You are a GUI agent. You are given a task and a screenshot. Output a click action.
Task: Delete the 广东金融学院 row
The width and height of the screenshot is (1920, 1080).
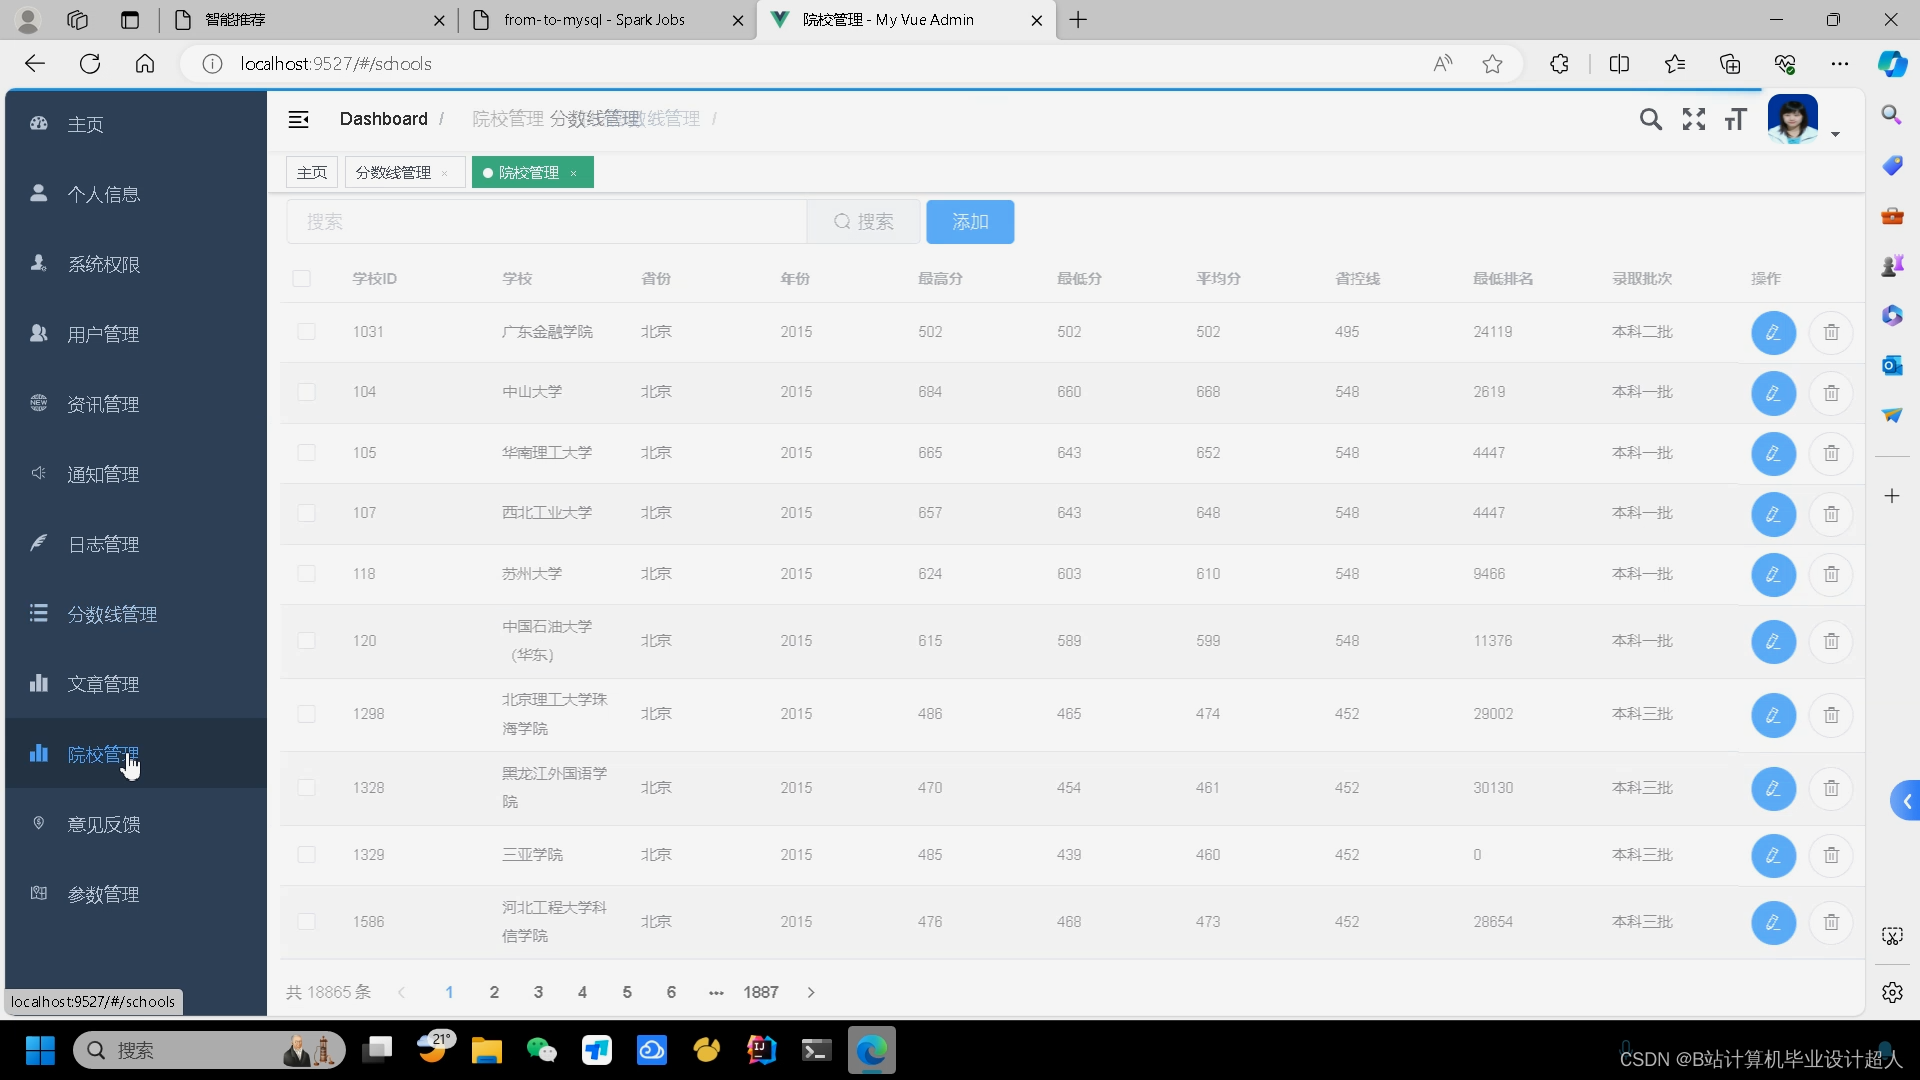click(1830, 332)
